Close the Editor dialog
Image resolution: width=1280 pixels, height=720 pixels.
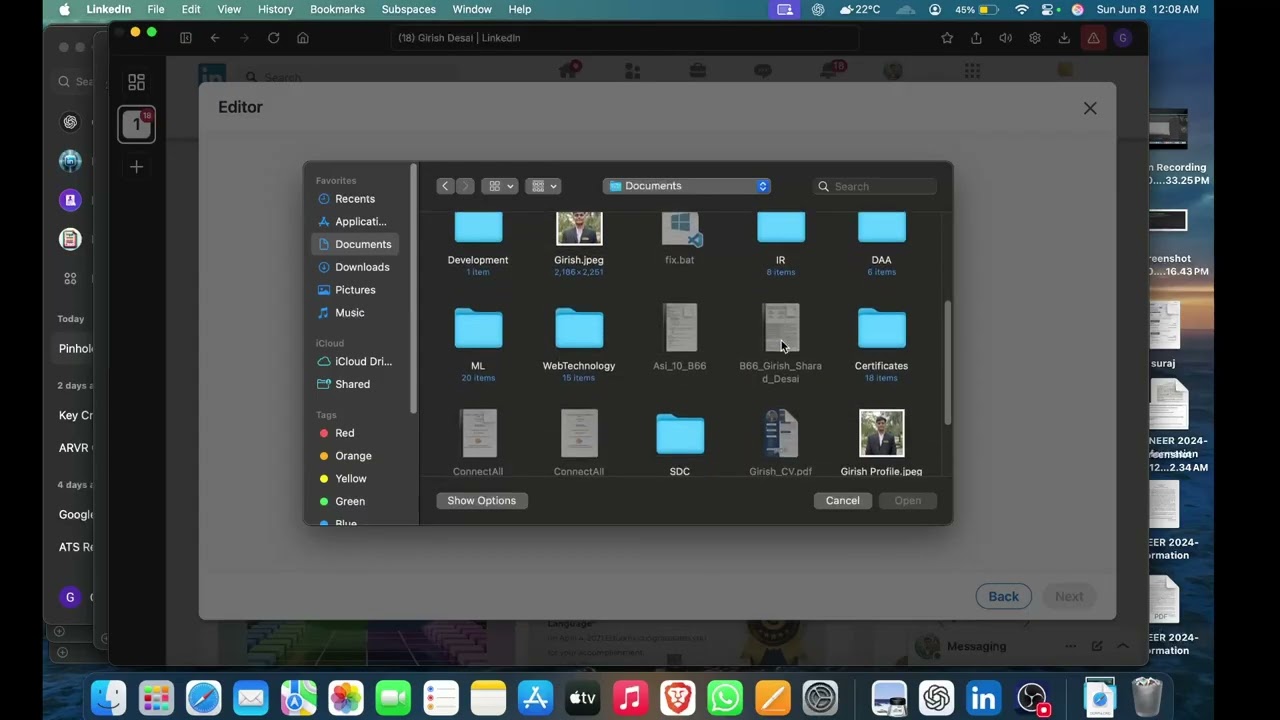[x=1090, y=108]
